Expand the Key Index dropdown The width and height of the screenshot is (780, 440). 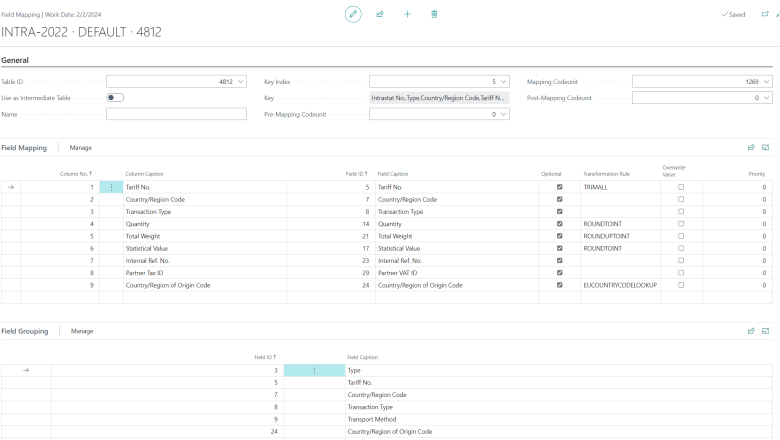pyautogui.click(x=503, y=81)
